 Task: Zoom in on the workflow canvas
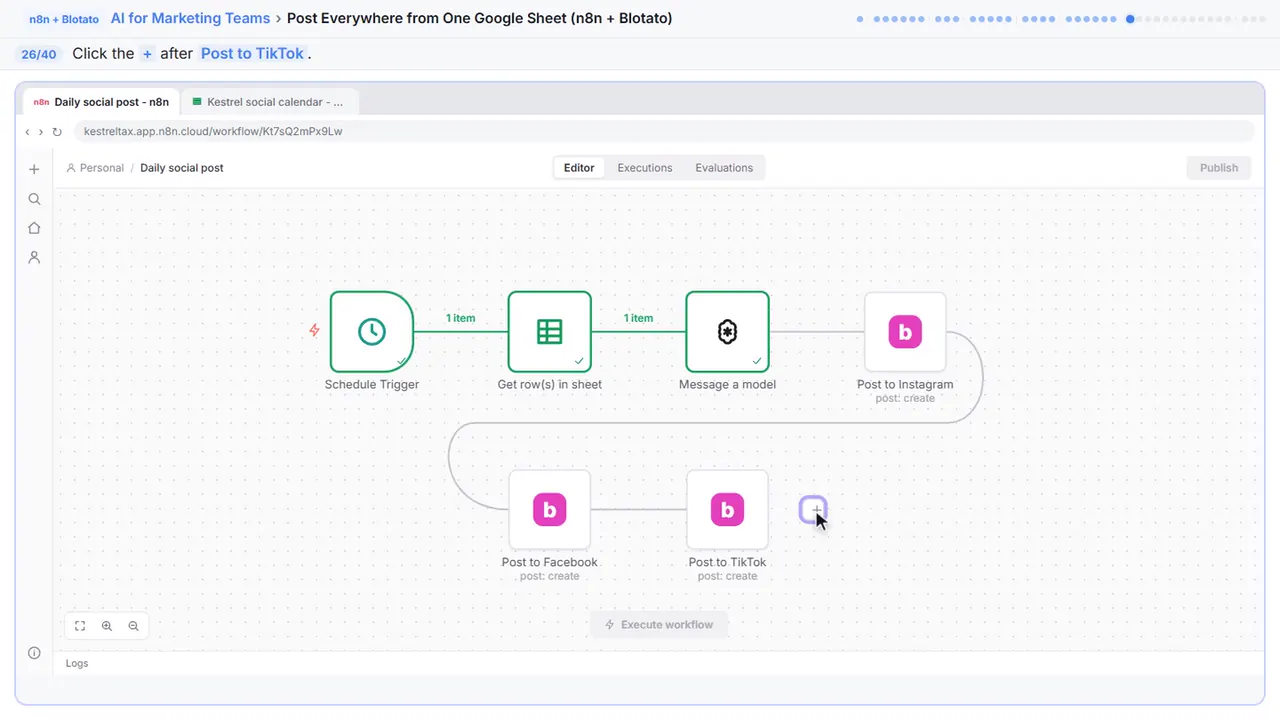pos(107,626)
